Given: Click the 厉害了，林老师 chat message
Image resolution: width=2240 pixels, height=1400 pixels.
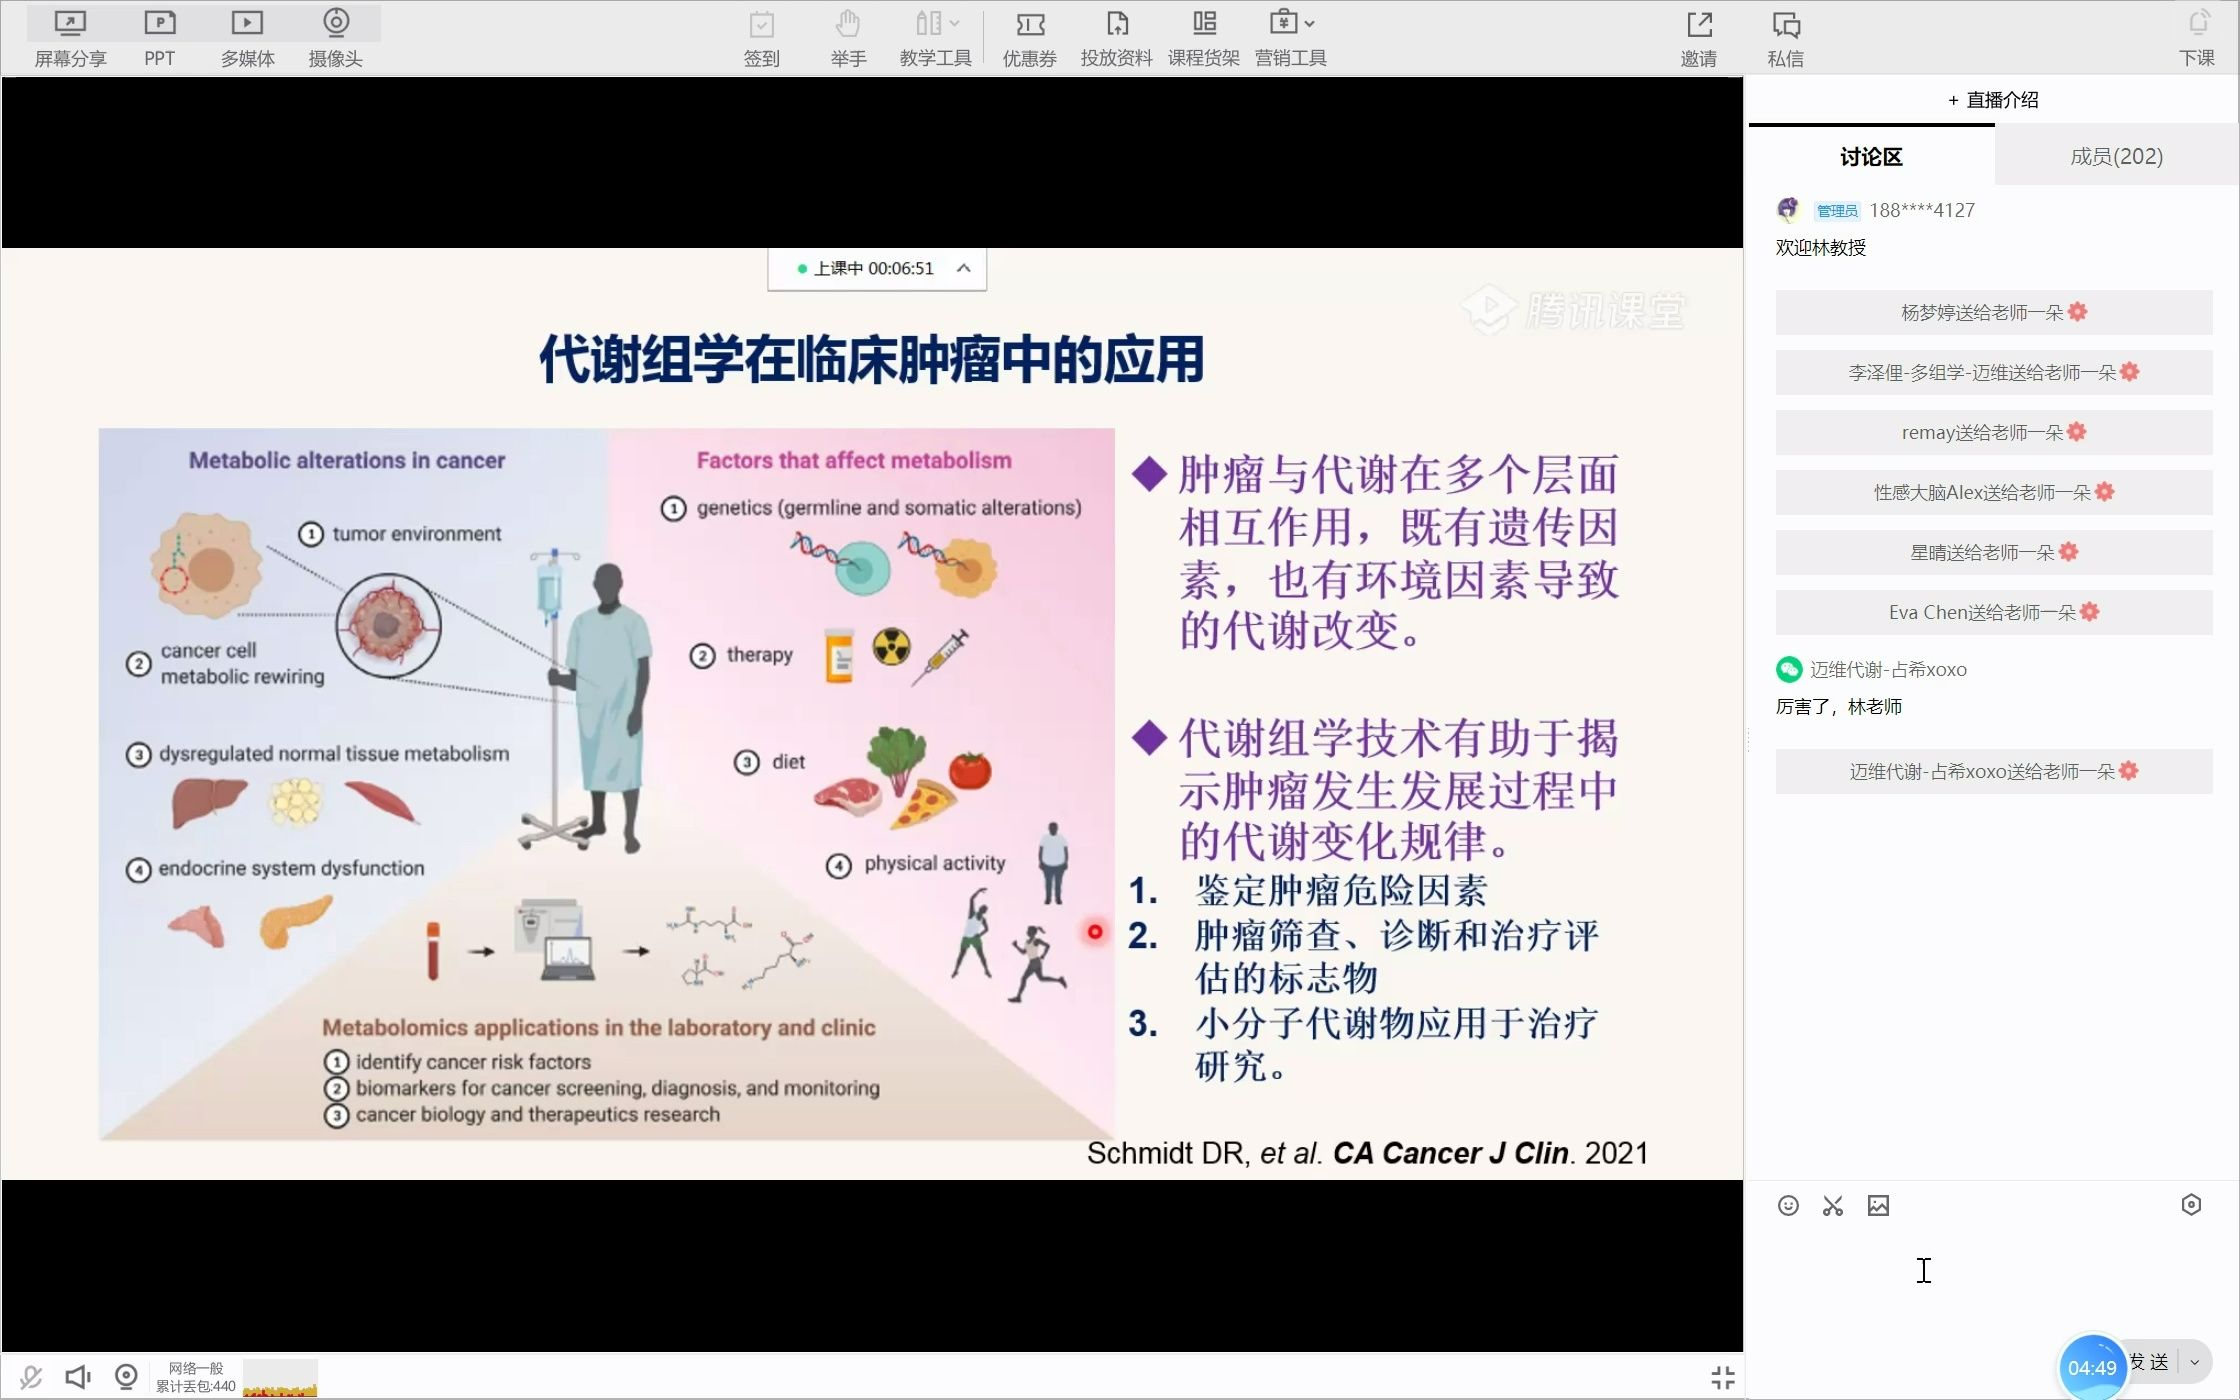Looking at the screenshot, I should tap(1839, 707).
